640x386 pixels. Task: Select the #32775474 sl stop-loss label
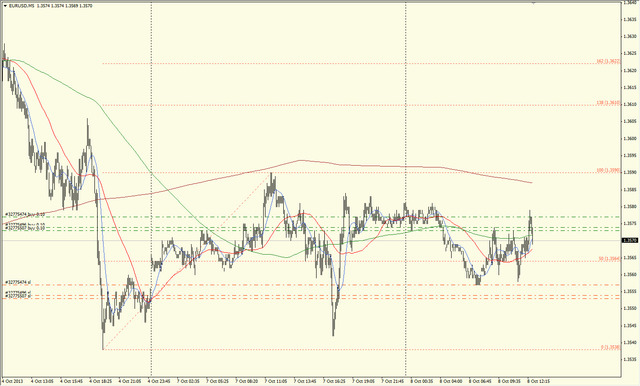click(18, 282)
